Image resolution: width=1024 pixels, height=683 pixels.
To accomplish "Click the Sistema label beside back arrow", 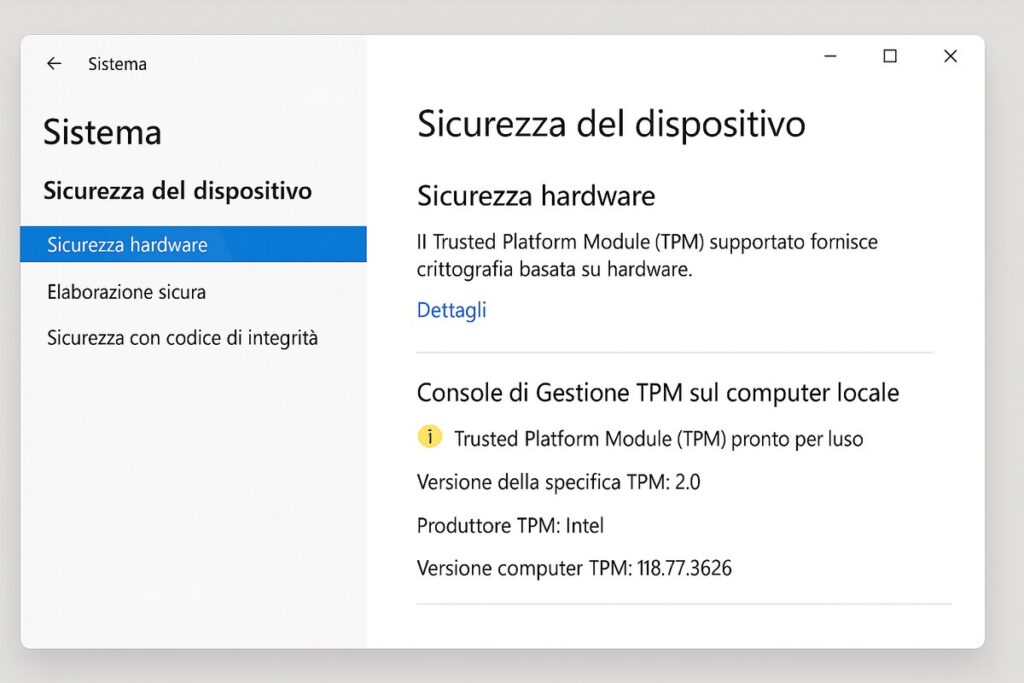I will pyautogui.click(x=117, y=64).
